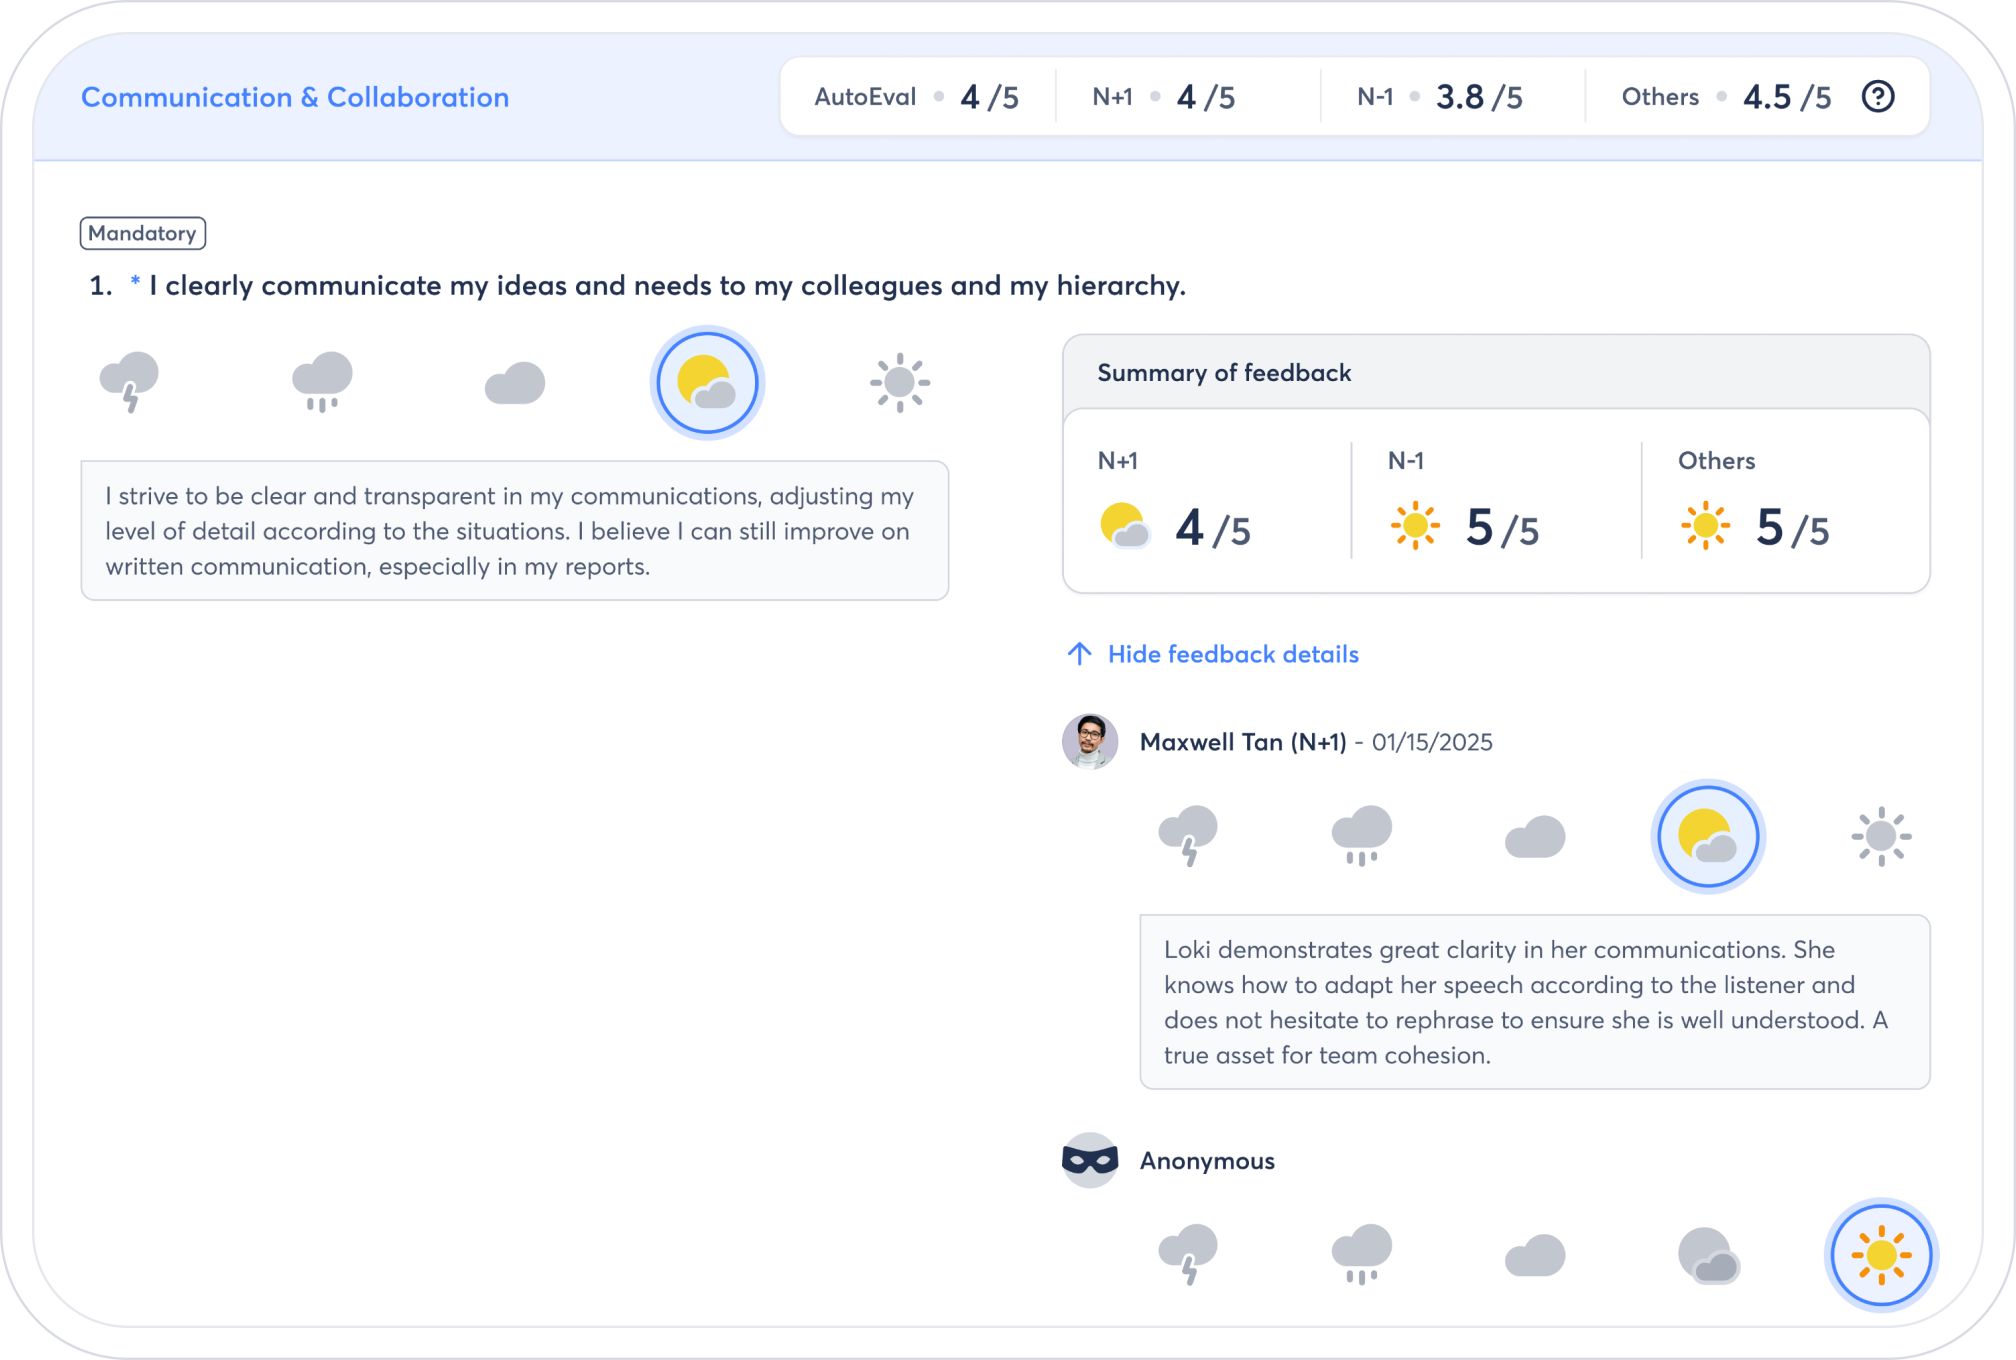This screenshot has height=1360, width=2016.
Task: Select rainy cloud rating in self-evaluation
Action: click(322, 382)
